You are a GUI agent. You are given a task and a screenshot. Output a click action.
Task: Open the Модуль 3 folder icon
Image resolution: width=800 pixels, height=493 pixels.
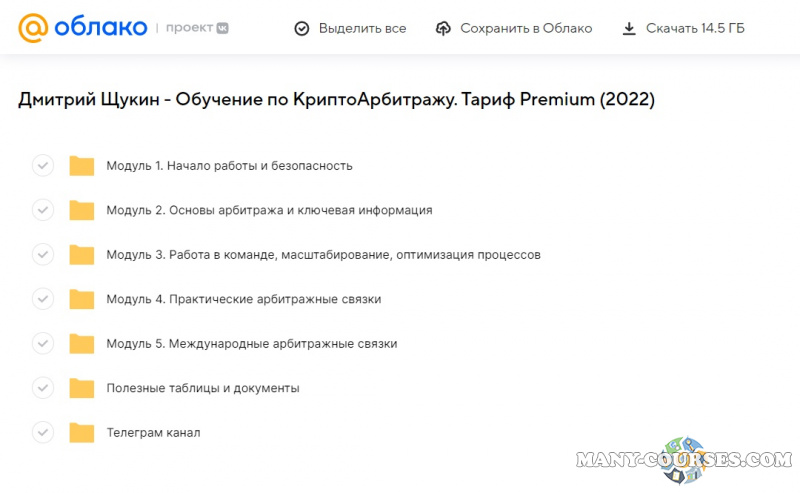pos(81,255)
